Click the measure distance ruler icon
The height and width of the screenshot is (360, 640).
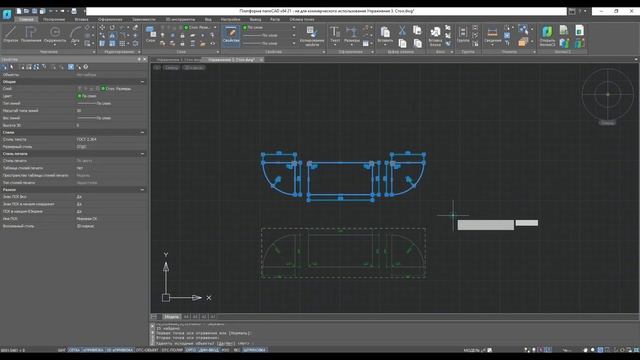[493, 34]
